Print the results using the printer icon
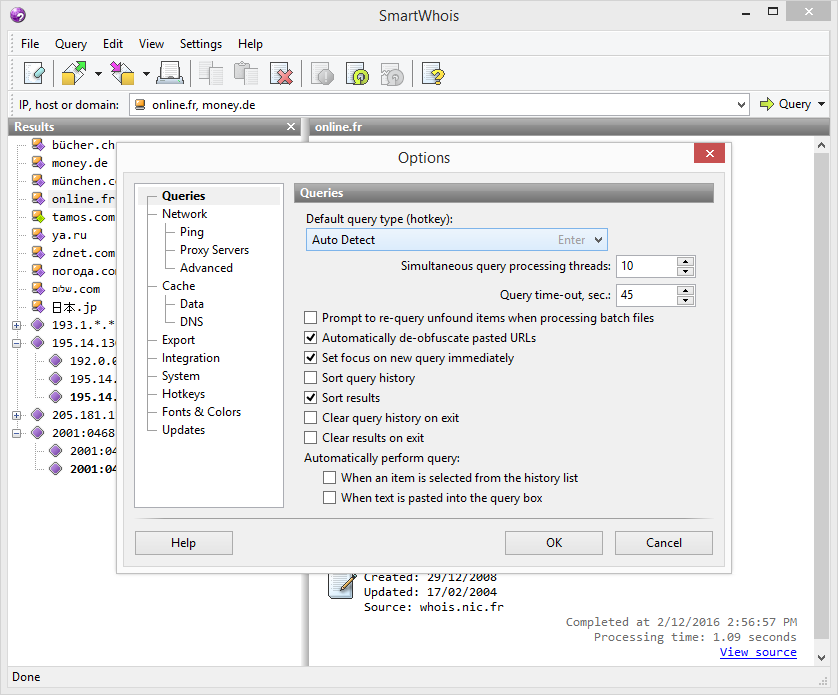Image resolution: width=838 pixels, height=695 pixels. (x=170, y=72)
